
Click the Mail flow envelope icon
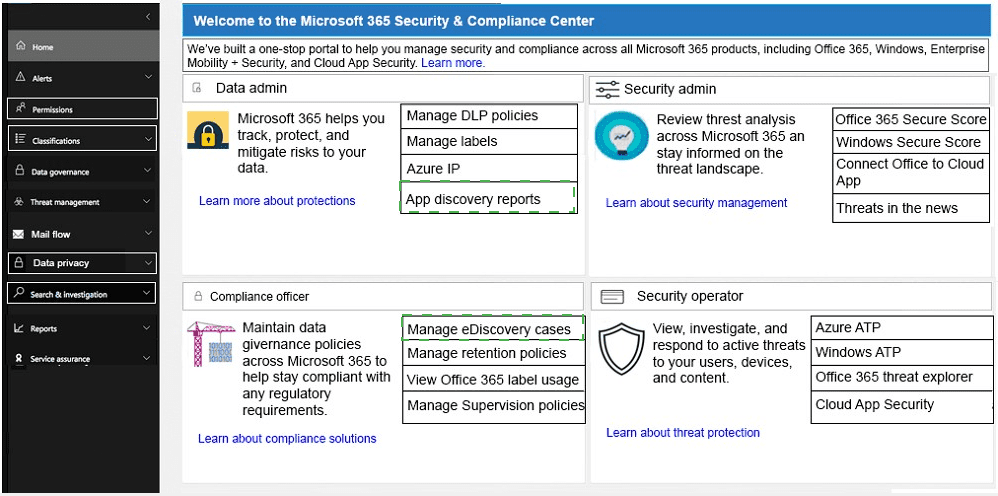point(18,234)
